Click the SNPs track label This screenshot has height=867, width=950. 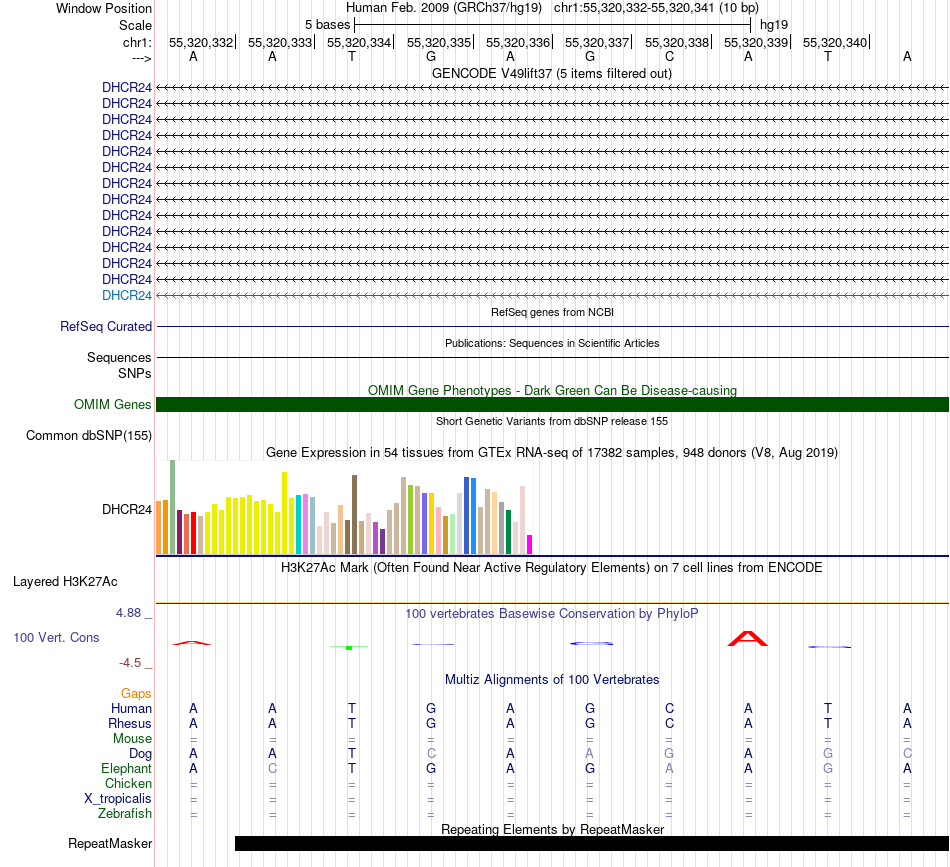pyautogui.click(x=135, y=373)
